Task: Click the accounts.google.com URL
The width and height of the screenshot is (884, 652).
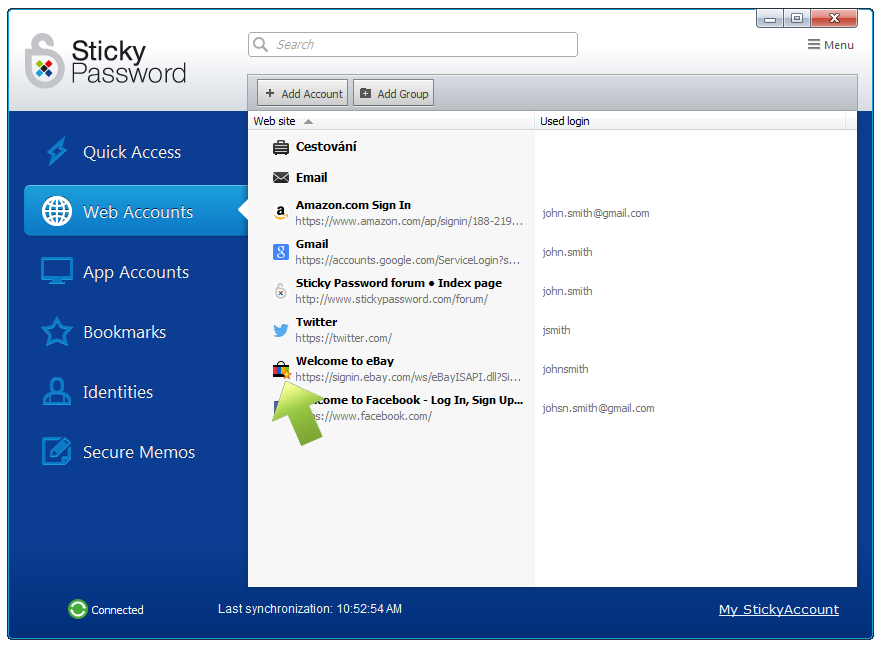Action: [408, 260]
